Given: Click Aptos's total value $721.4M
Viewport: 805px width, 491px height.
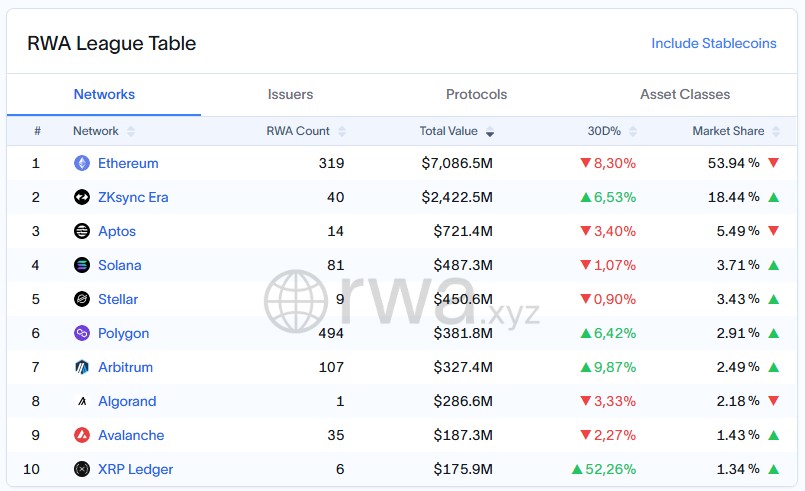Looking at the screenshot, I should [x=463, y=231].
